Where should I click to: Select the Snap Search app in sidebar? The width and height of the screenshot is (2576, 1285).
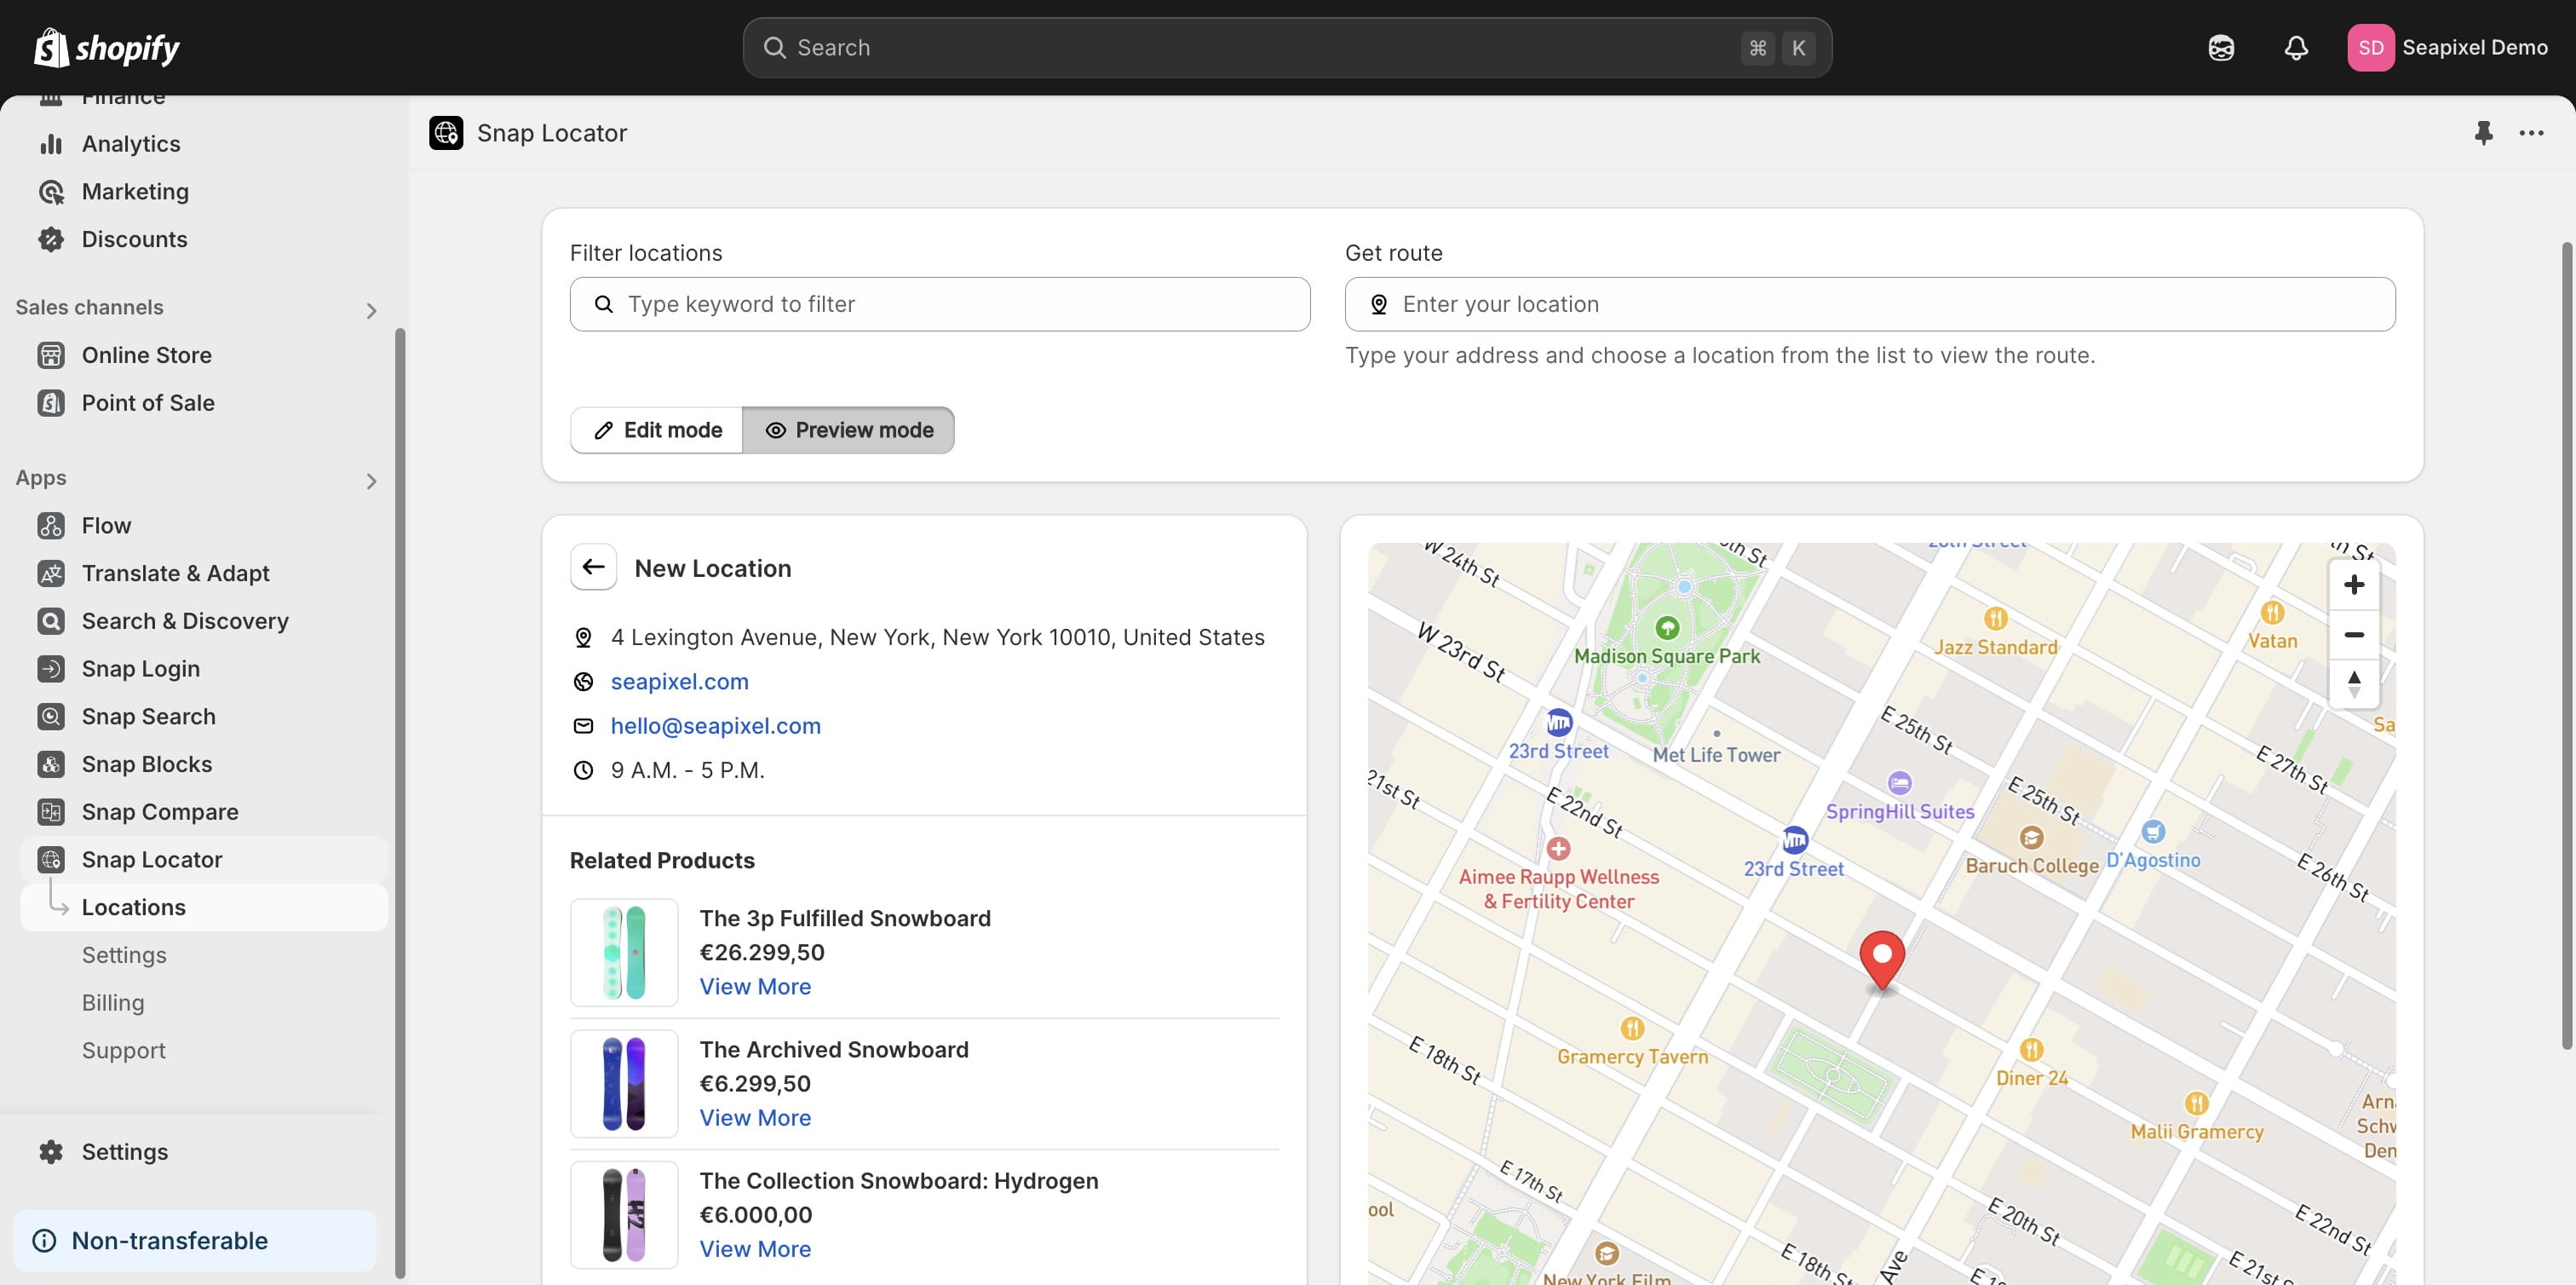pos(148,716)
